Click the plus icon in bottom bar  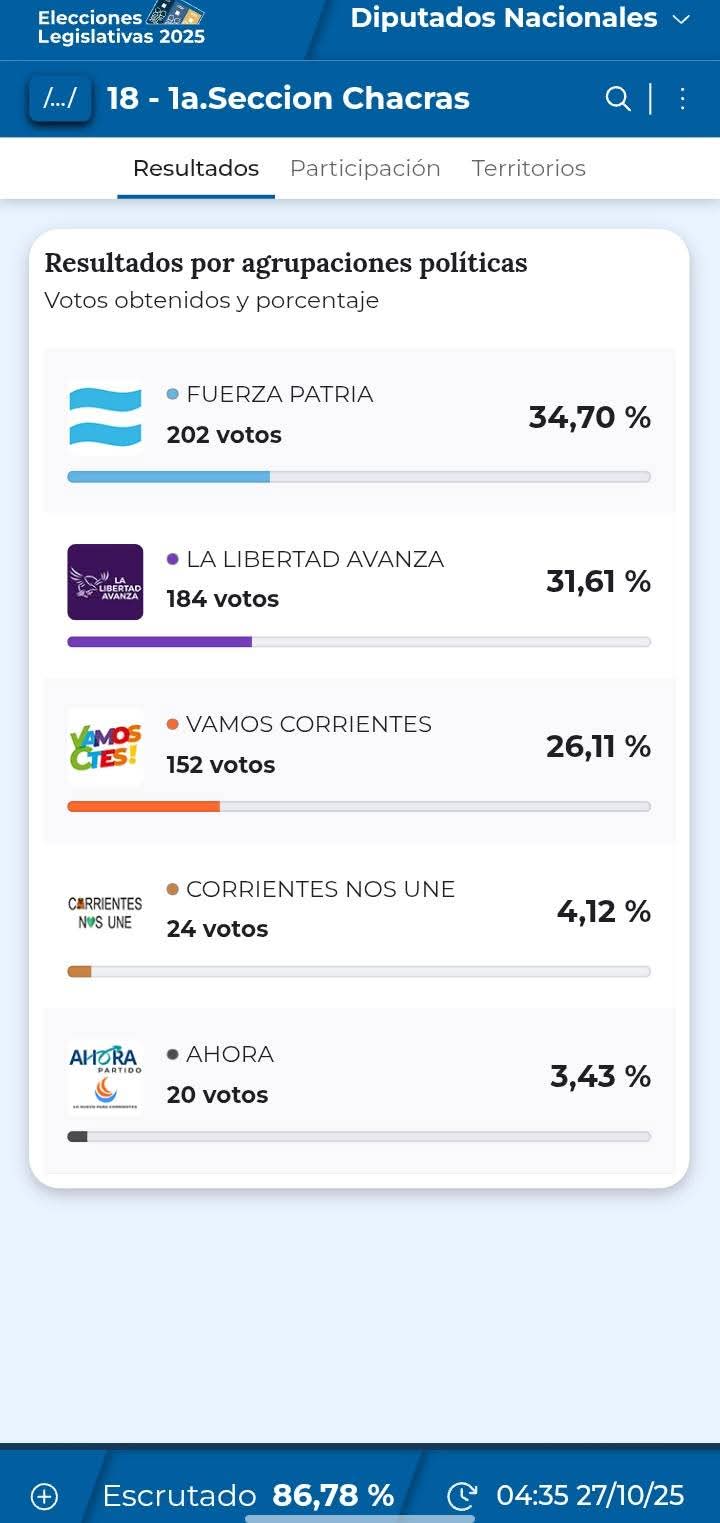click(x=44, y=1496)
